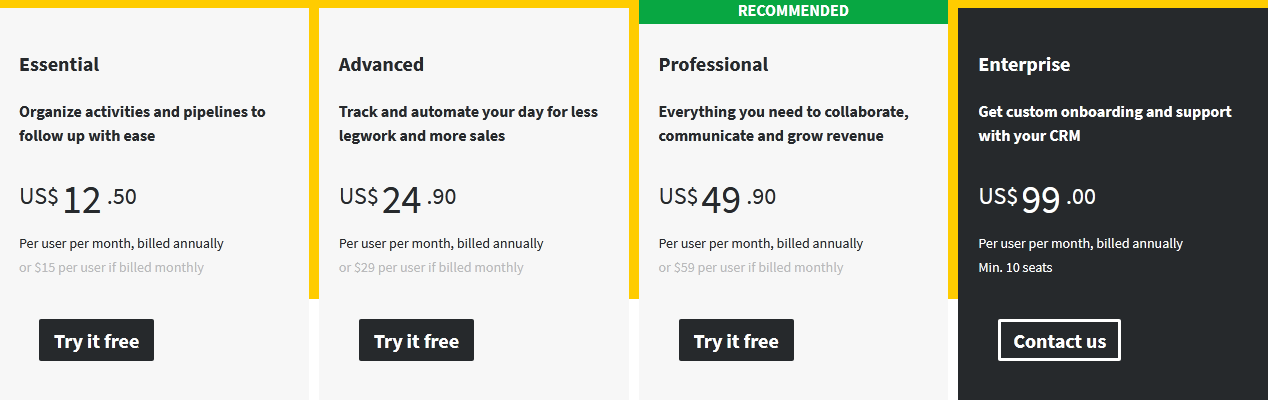1268x400 pixels.
Task: Select the Essential plan heading
Action: (59, 64)
